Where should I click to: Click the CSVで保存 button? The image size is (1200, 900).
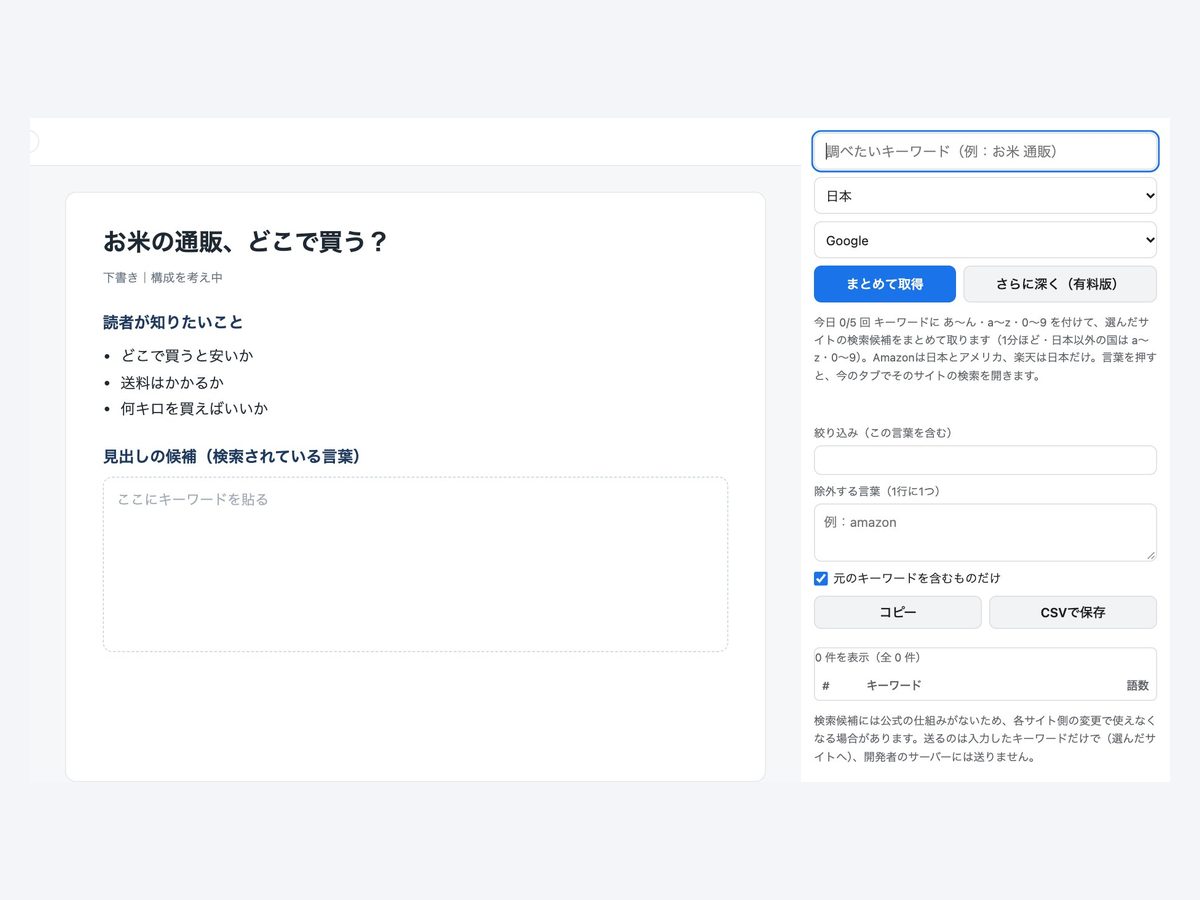1073,612
